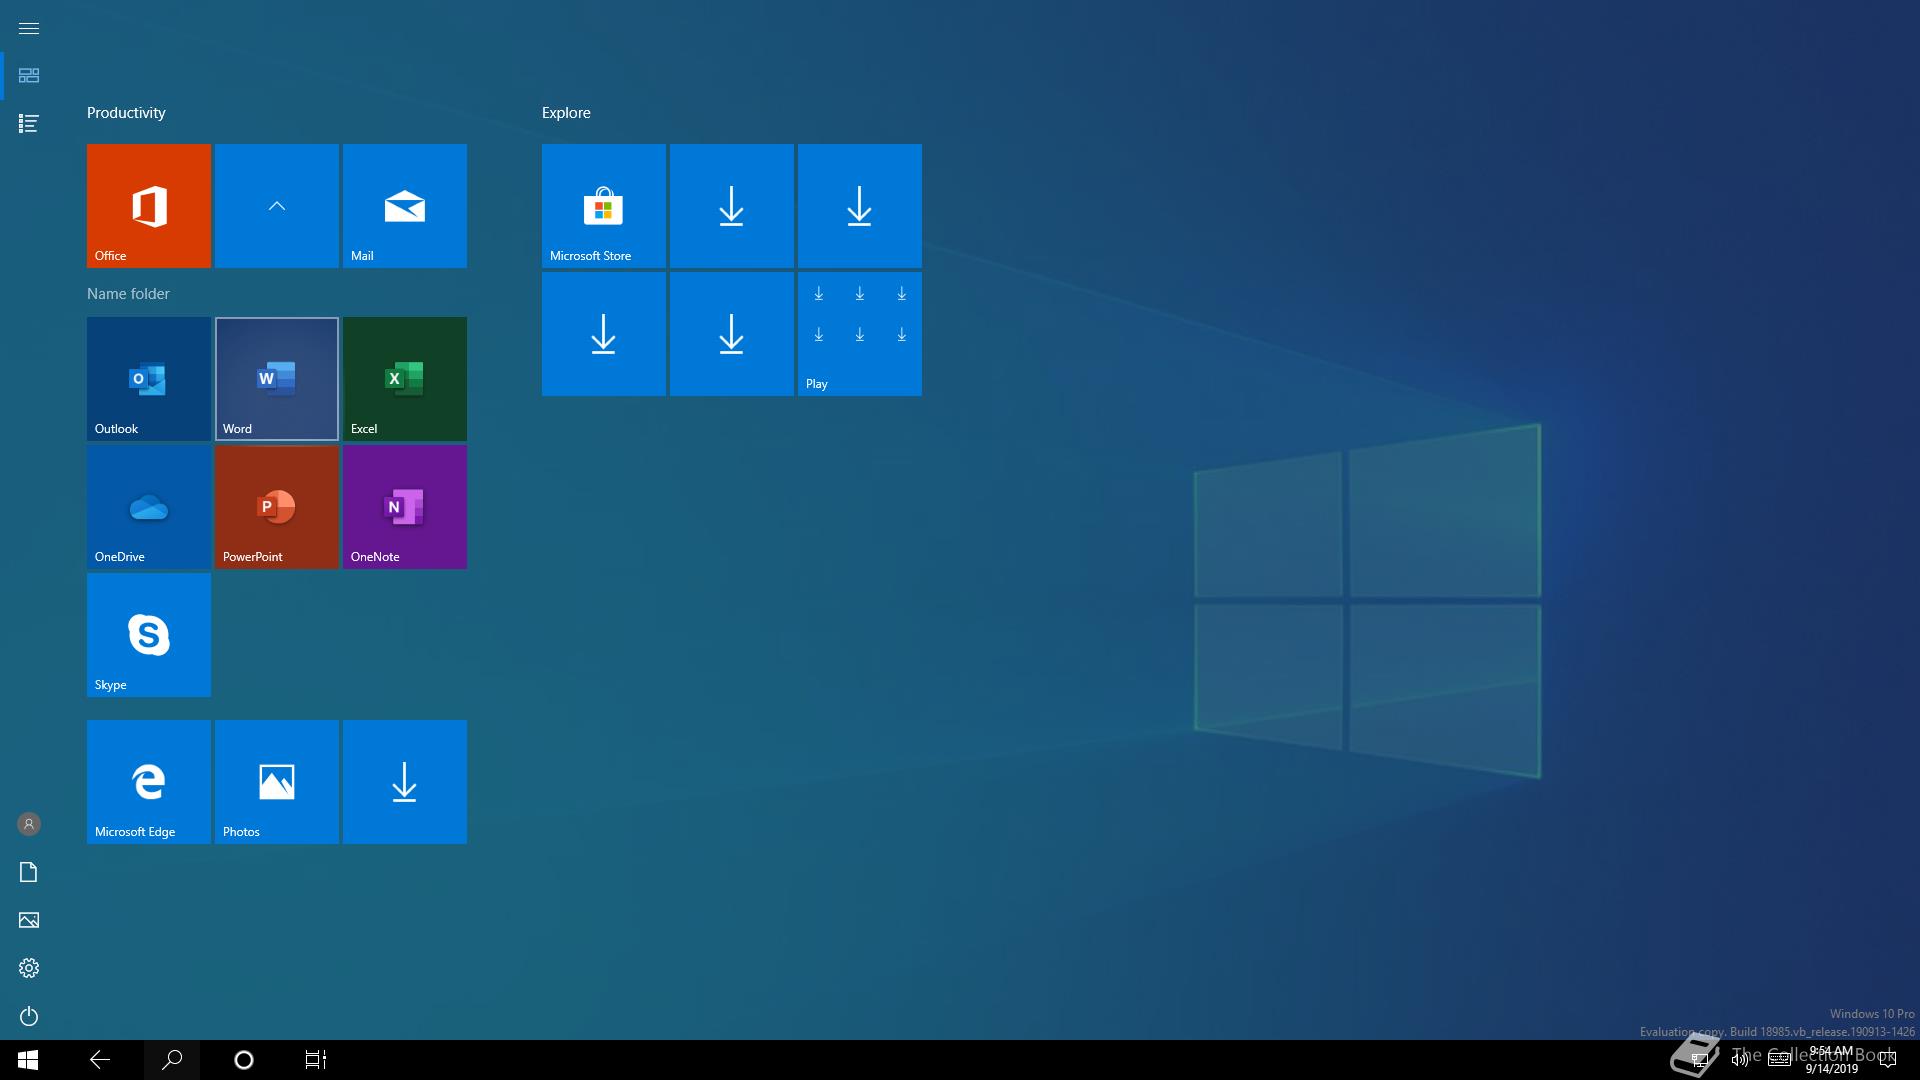
Task: Go back with taskbar arrow
Action: point(100,1060)
